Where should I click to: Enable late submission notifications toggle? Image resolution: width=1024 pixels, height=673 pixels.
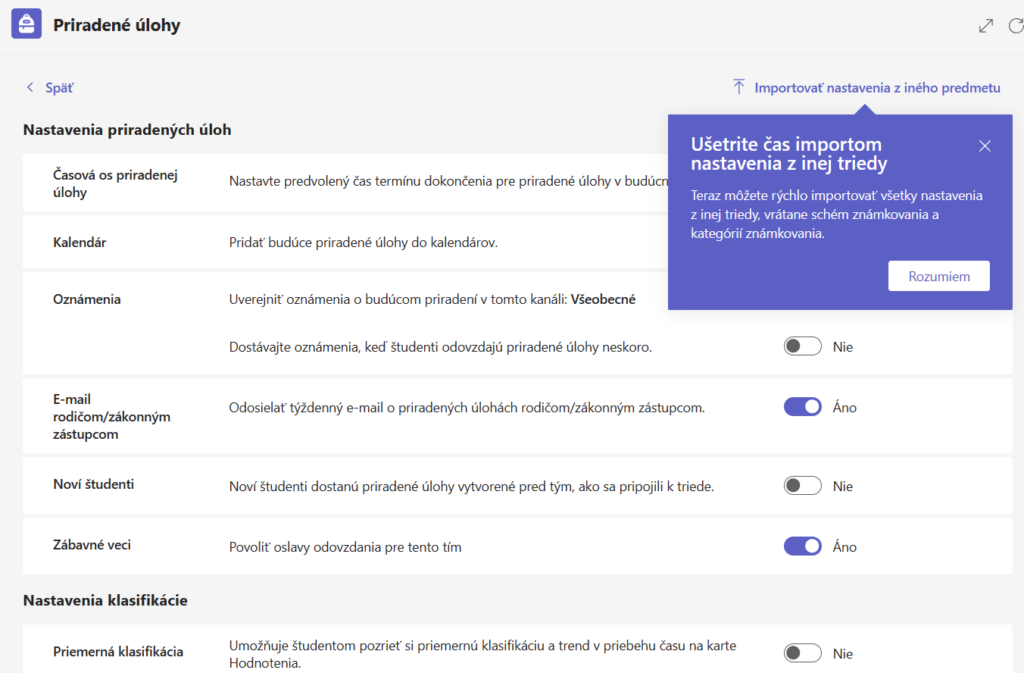pyautogui.click(x=803, y=347)
